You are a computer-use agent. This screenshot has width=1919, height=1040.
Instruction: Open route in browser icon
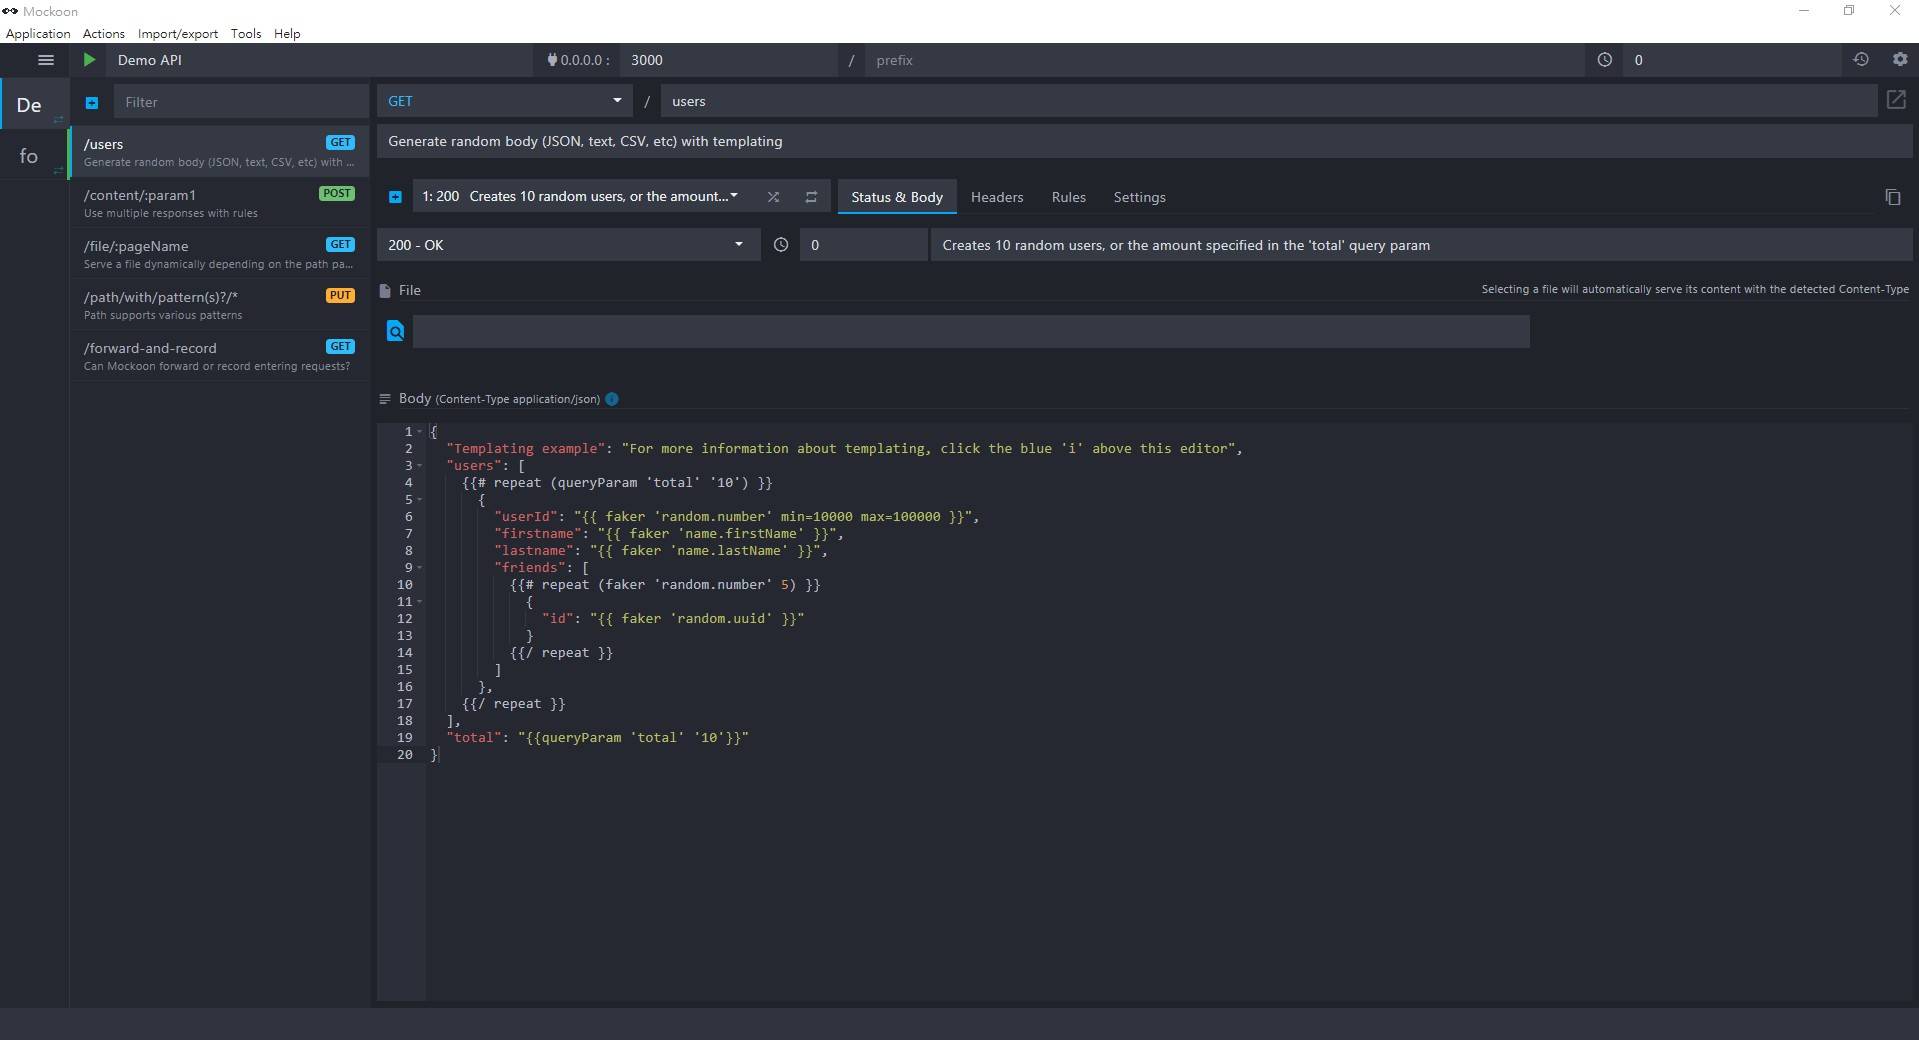pos(1895,100)
